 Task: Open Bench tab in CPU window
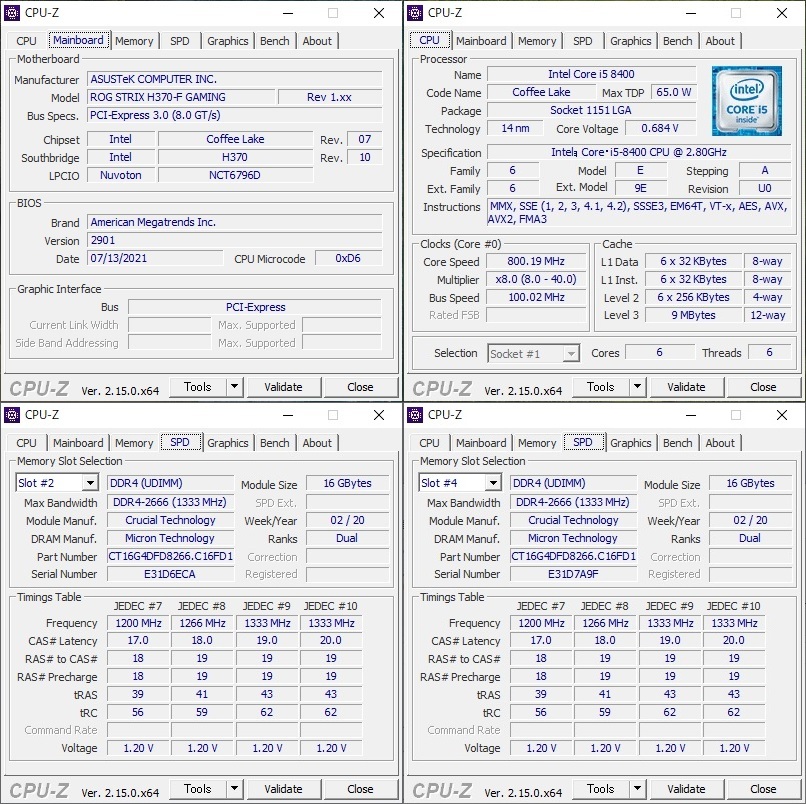(677, 41)
